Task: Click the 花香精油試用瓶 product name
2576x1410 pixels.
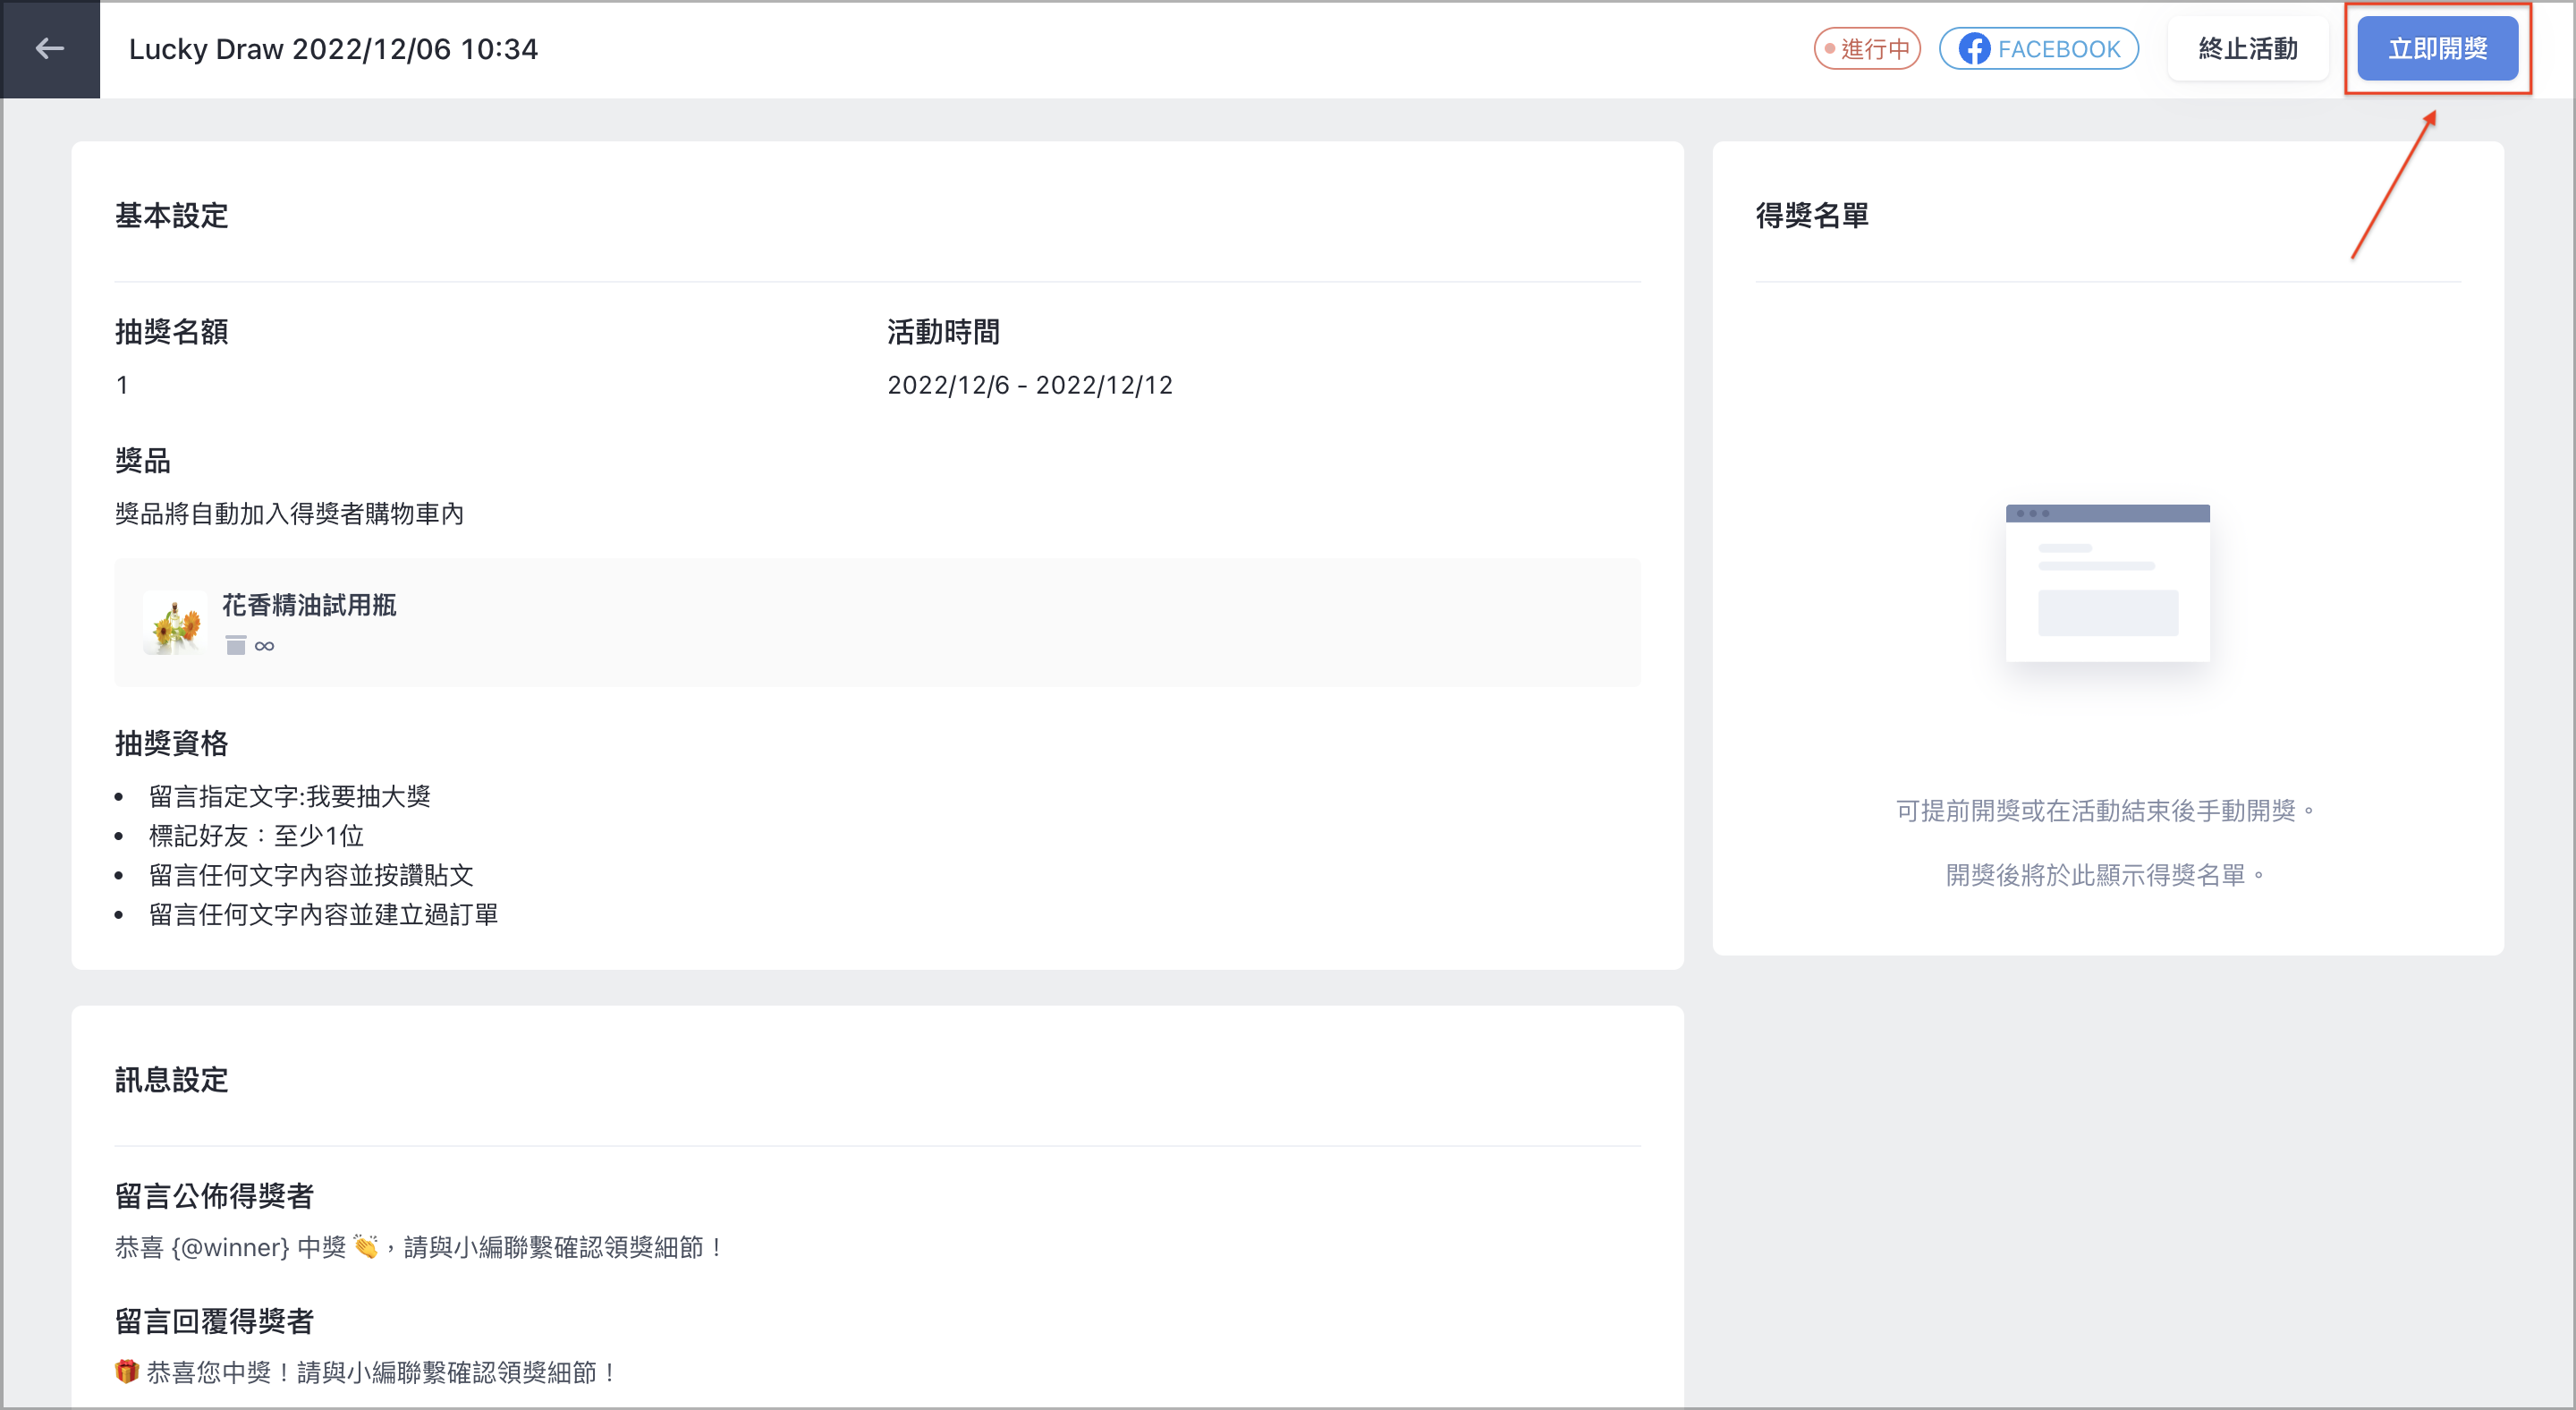Action: [x=309, y=605]
